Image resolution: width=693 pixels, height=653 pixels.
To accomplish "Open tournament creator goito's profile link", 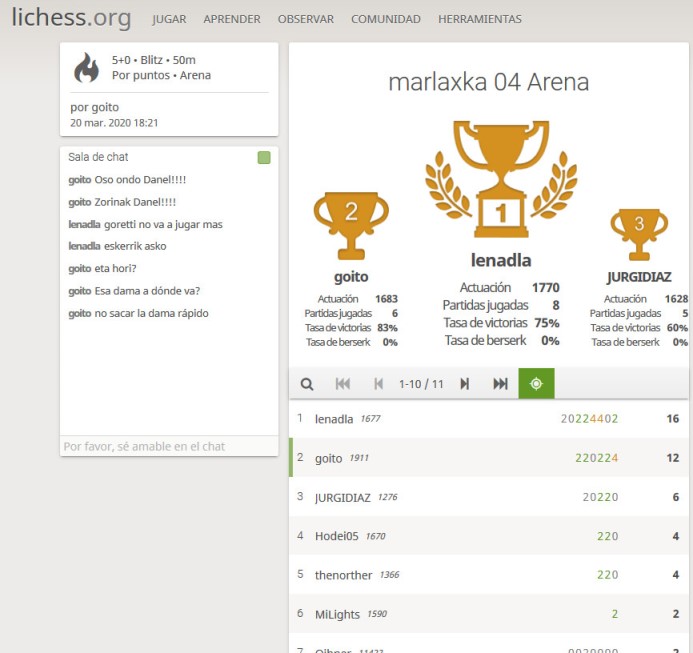I will [x=105, y=107].
